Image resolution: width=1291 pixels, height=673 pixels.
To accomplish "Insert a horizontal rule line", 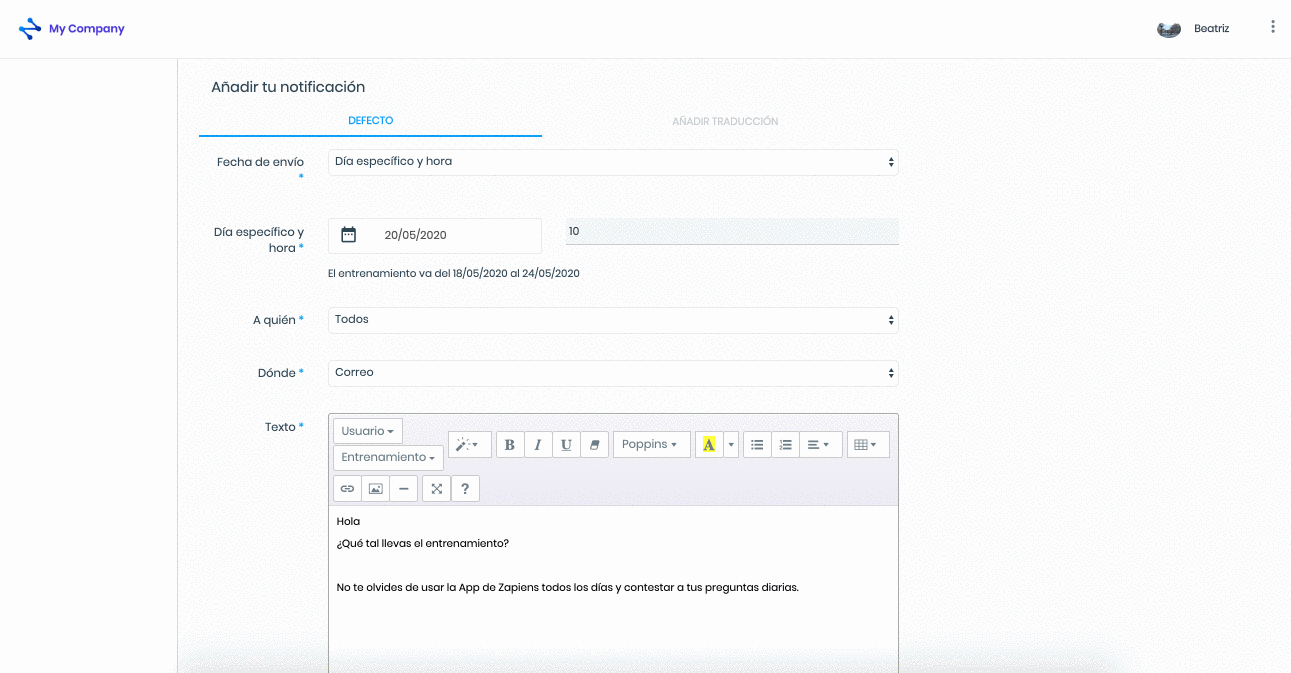I will click(x=403, y=488).
